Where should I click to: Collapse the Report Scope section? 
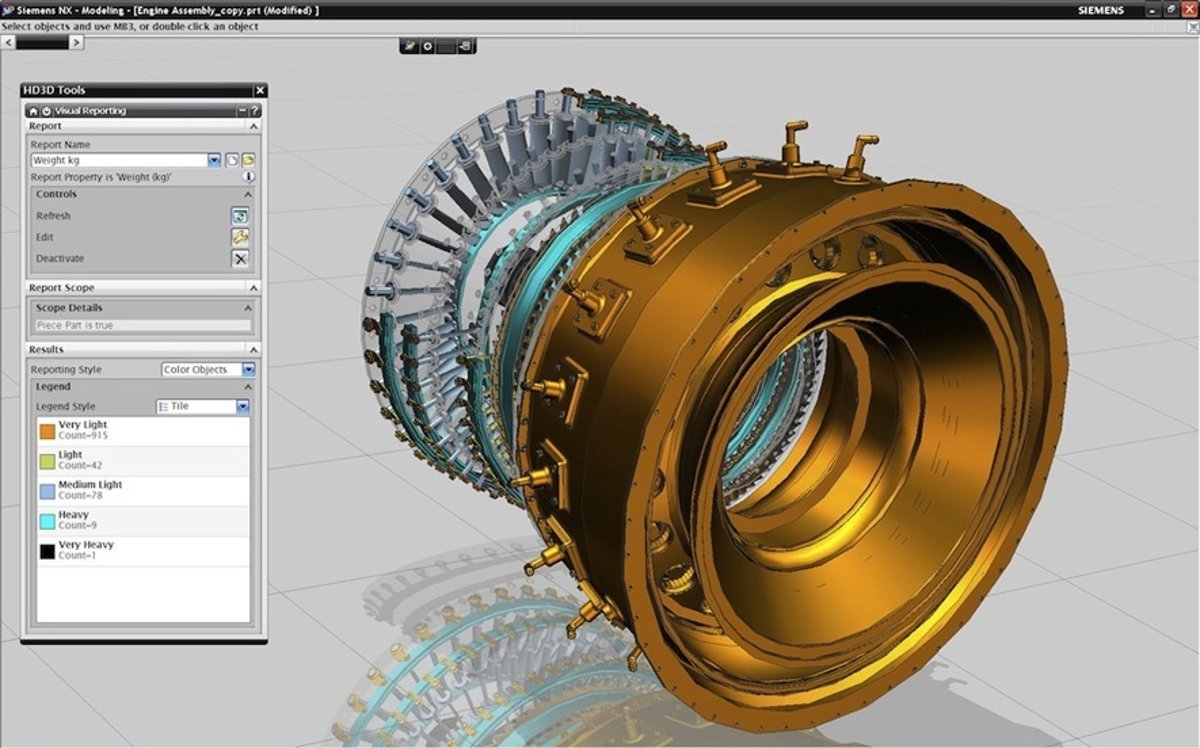click(x=253, y=288)
